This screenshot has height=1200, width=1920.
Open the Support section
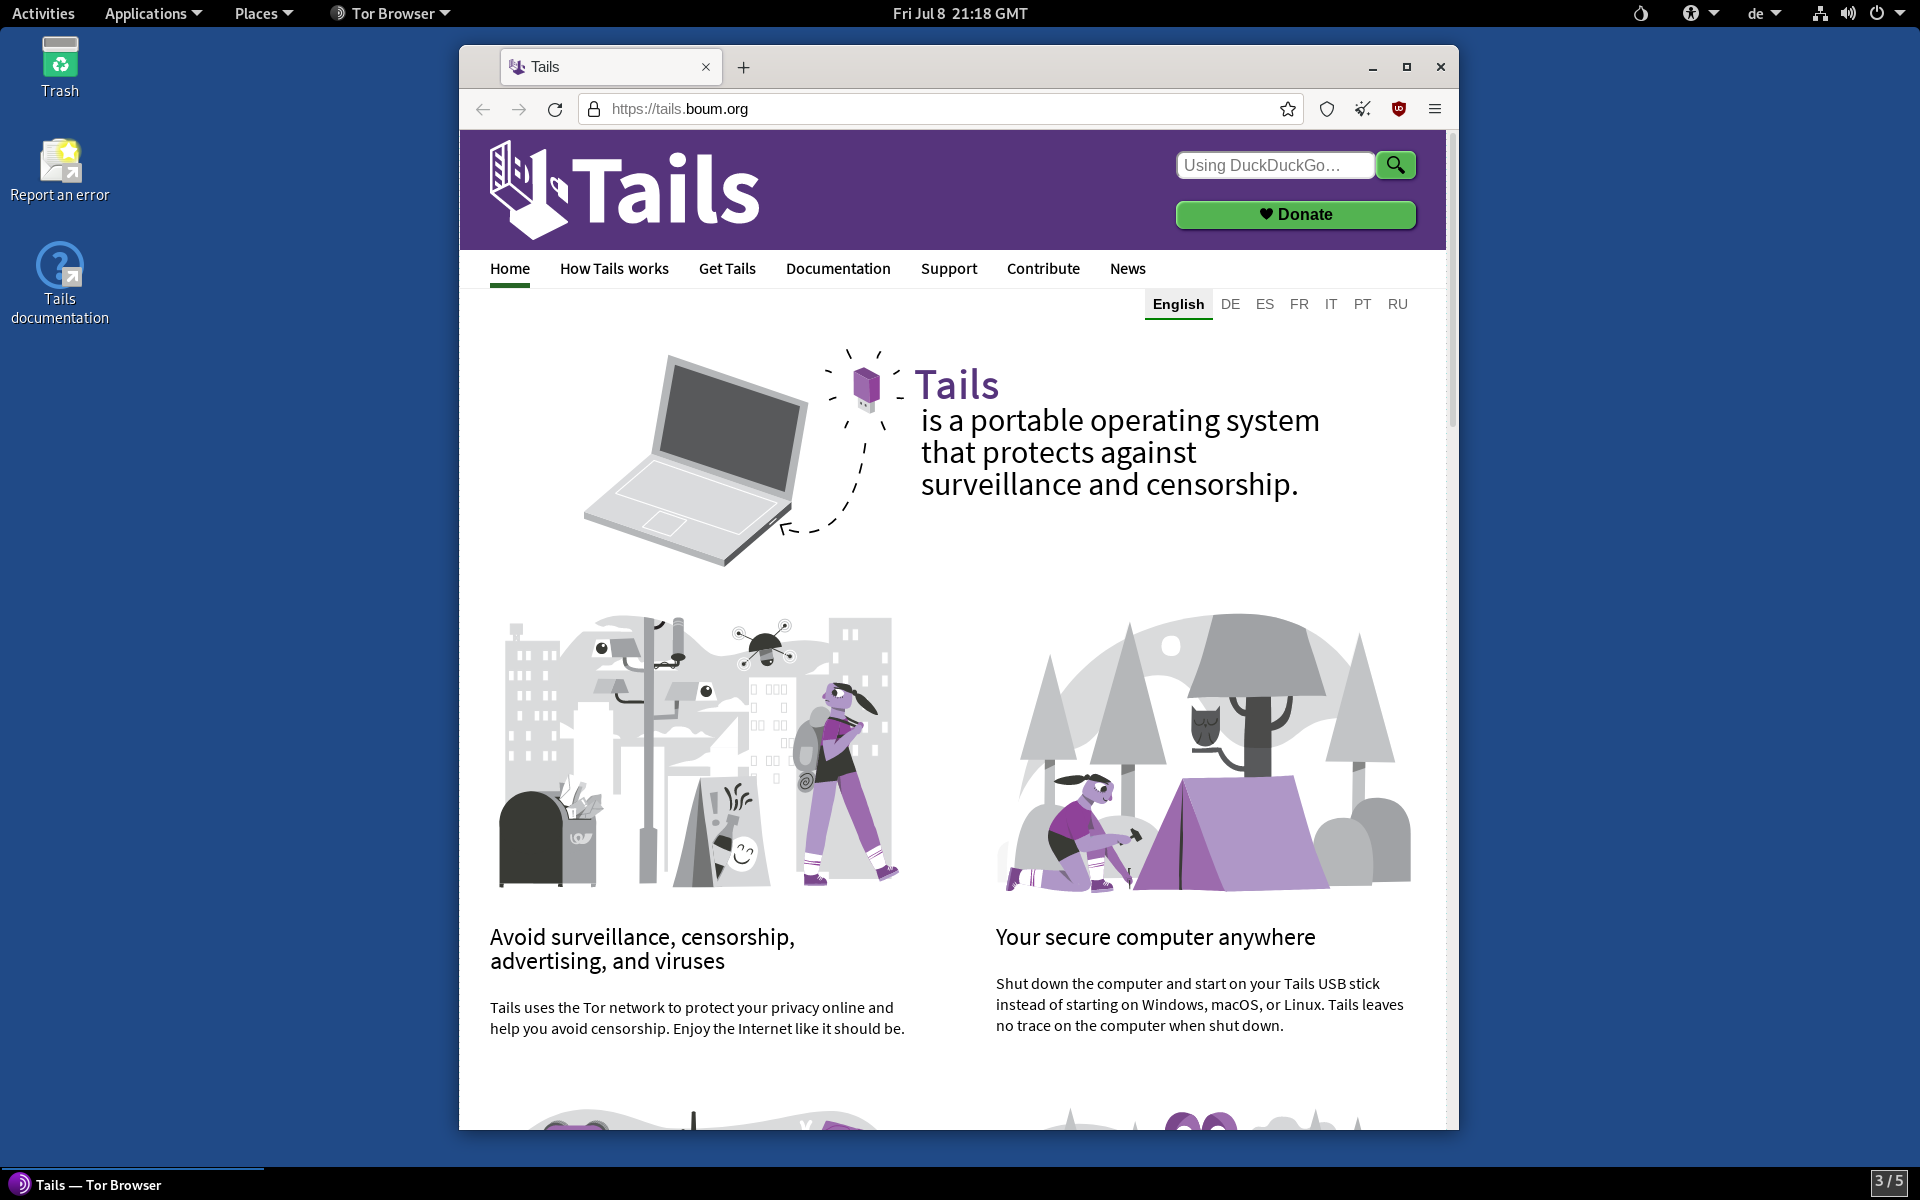pyautogui.click(x=949, y=269)
